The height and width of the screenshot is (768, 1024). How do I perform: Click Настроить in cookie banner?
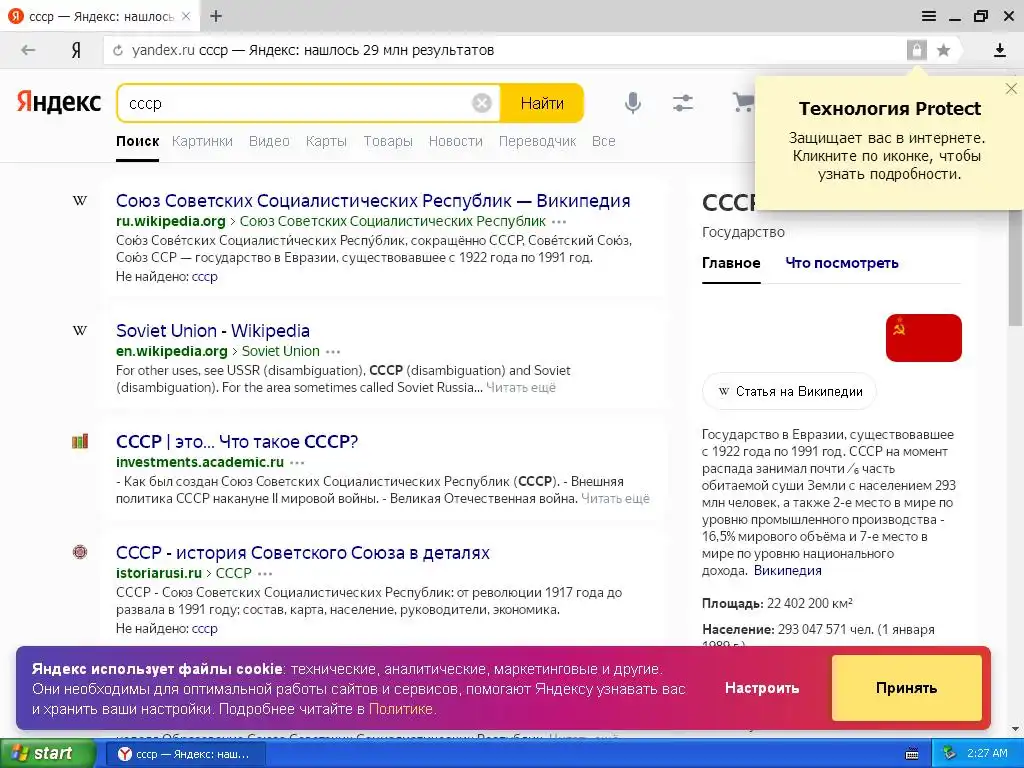pyautogui.click(x=761, y=688)
